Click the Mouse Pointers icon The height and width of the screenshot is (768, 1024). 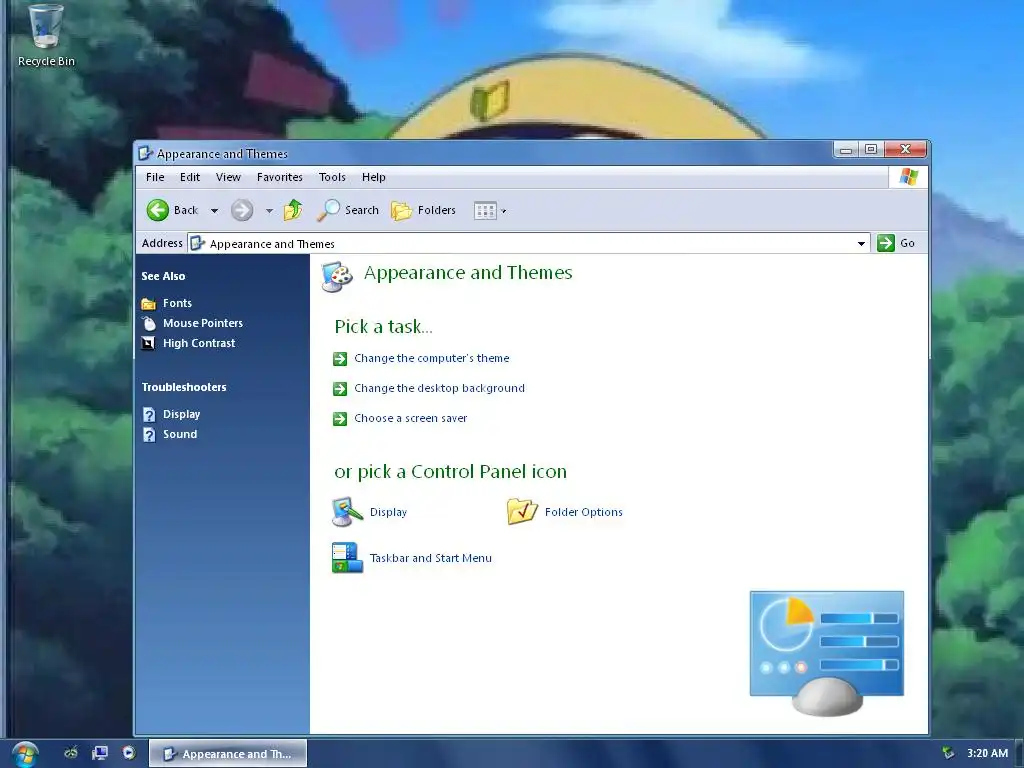(x=149, y=323)
